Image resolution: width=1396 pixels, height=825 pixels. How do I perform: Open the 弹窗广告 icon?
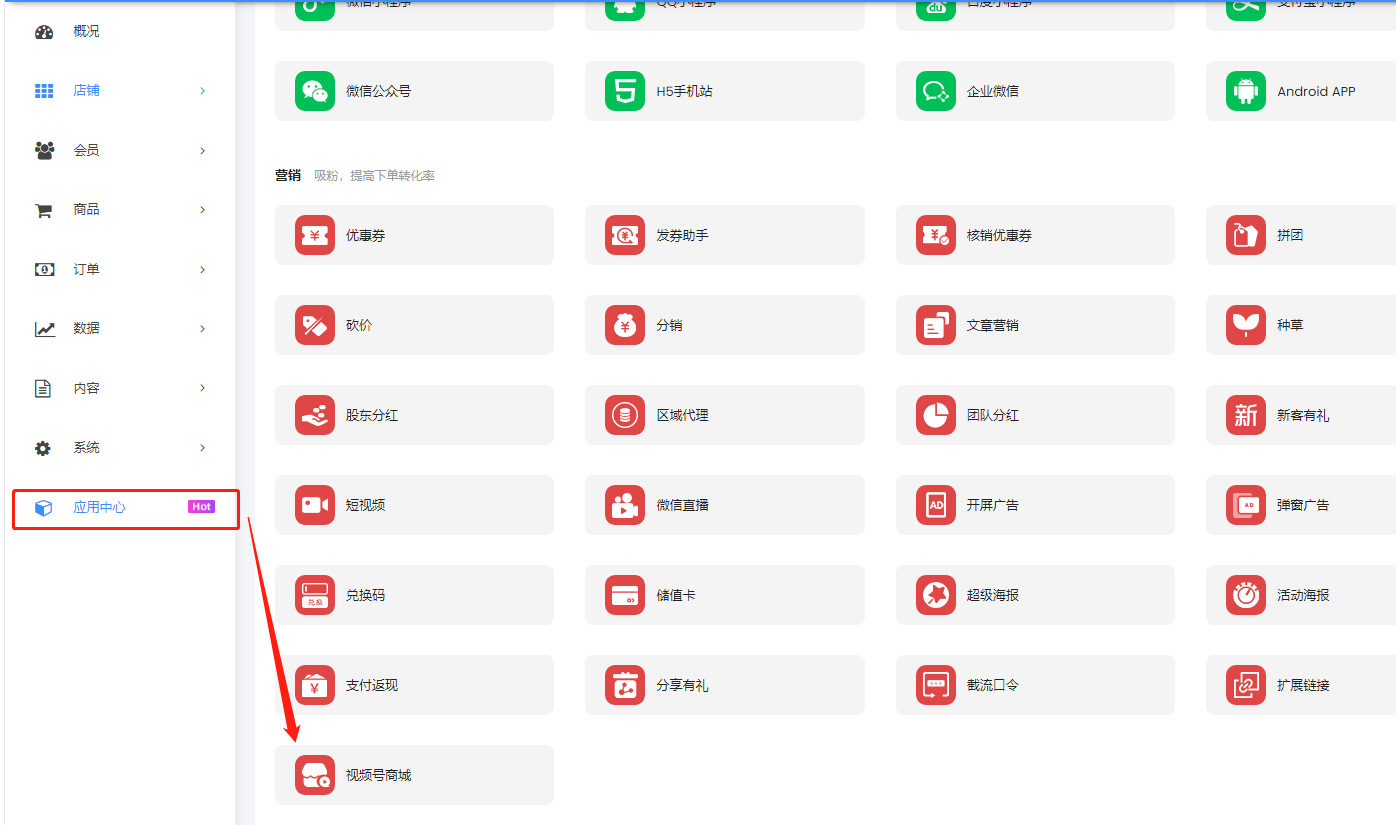1246,505
